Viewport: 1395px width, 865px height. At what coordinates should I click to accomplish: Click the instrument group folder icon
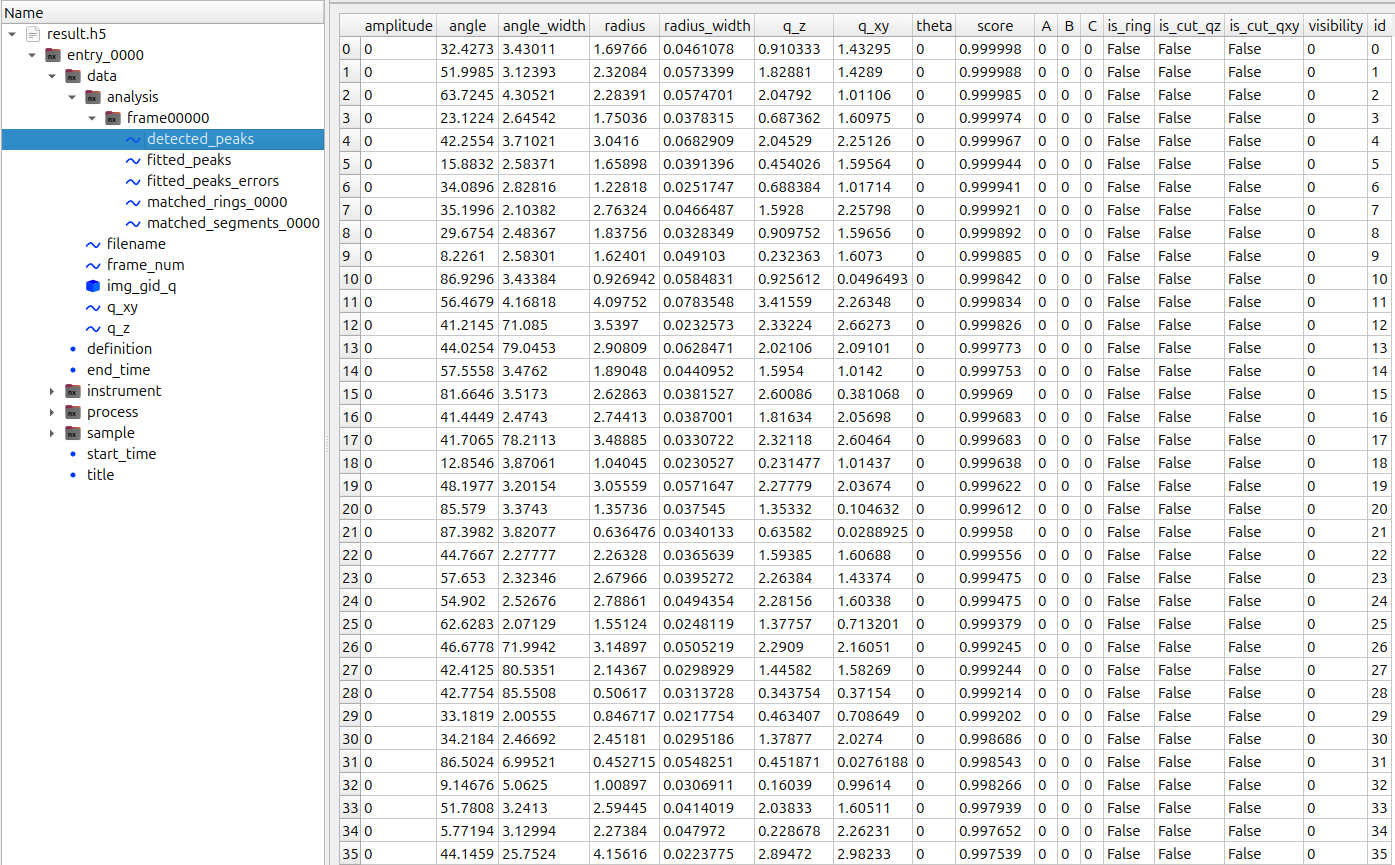tap(73, 391)
